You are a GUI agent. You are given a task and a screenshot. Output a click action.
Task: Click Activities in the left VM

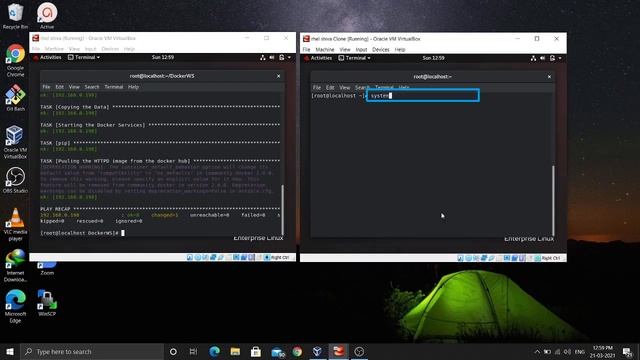(x=51, y=58)
